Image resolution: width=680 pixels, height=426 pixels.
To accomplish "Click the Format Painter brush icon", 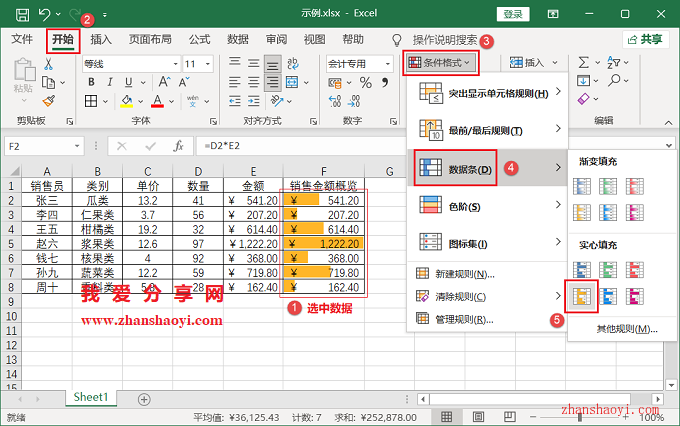I will click(x=49, y=101).
